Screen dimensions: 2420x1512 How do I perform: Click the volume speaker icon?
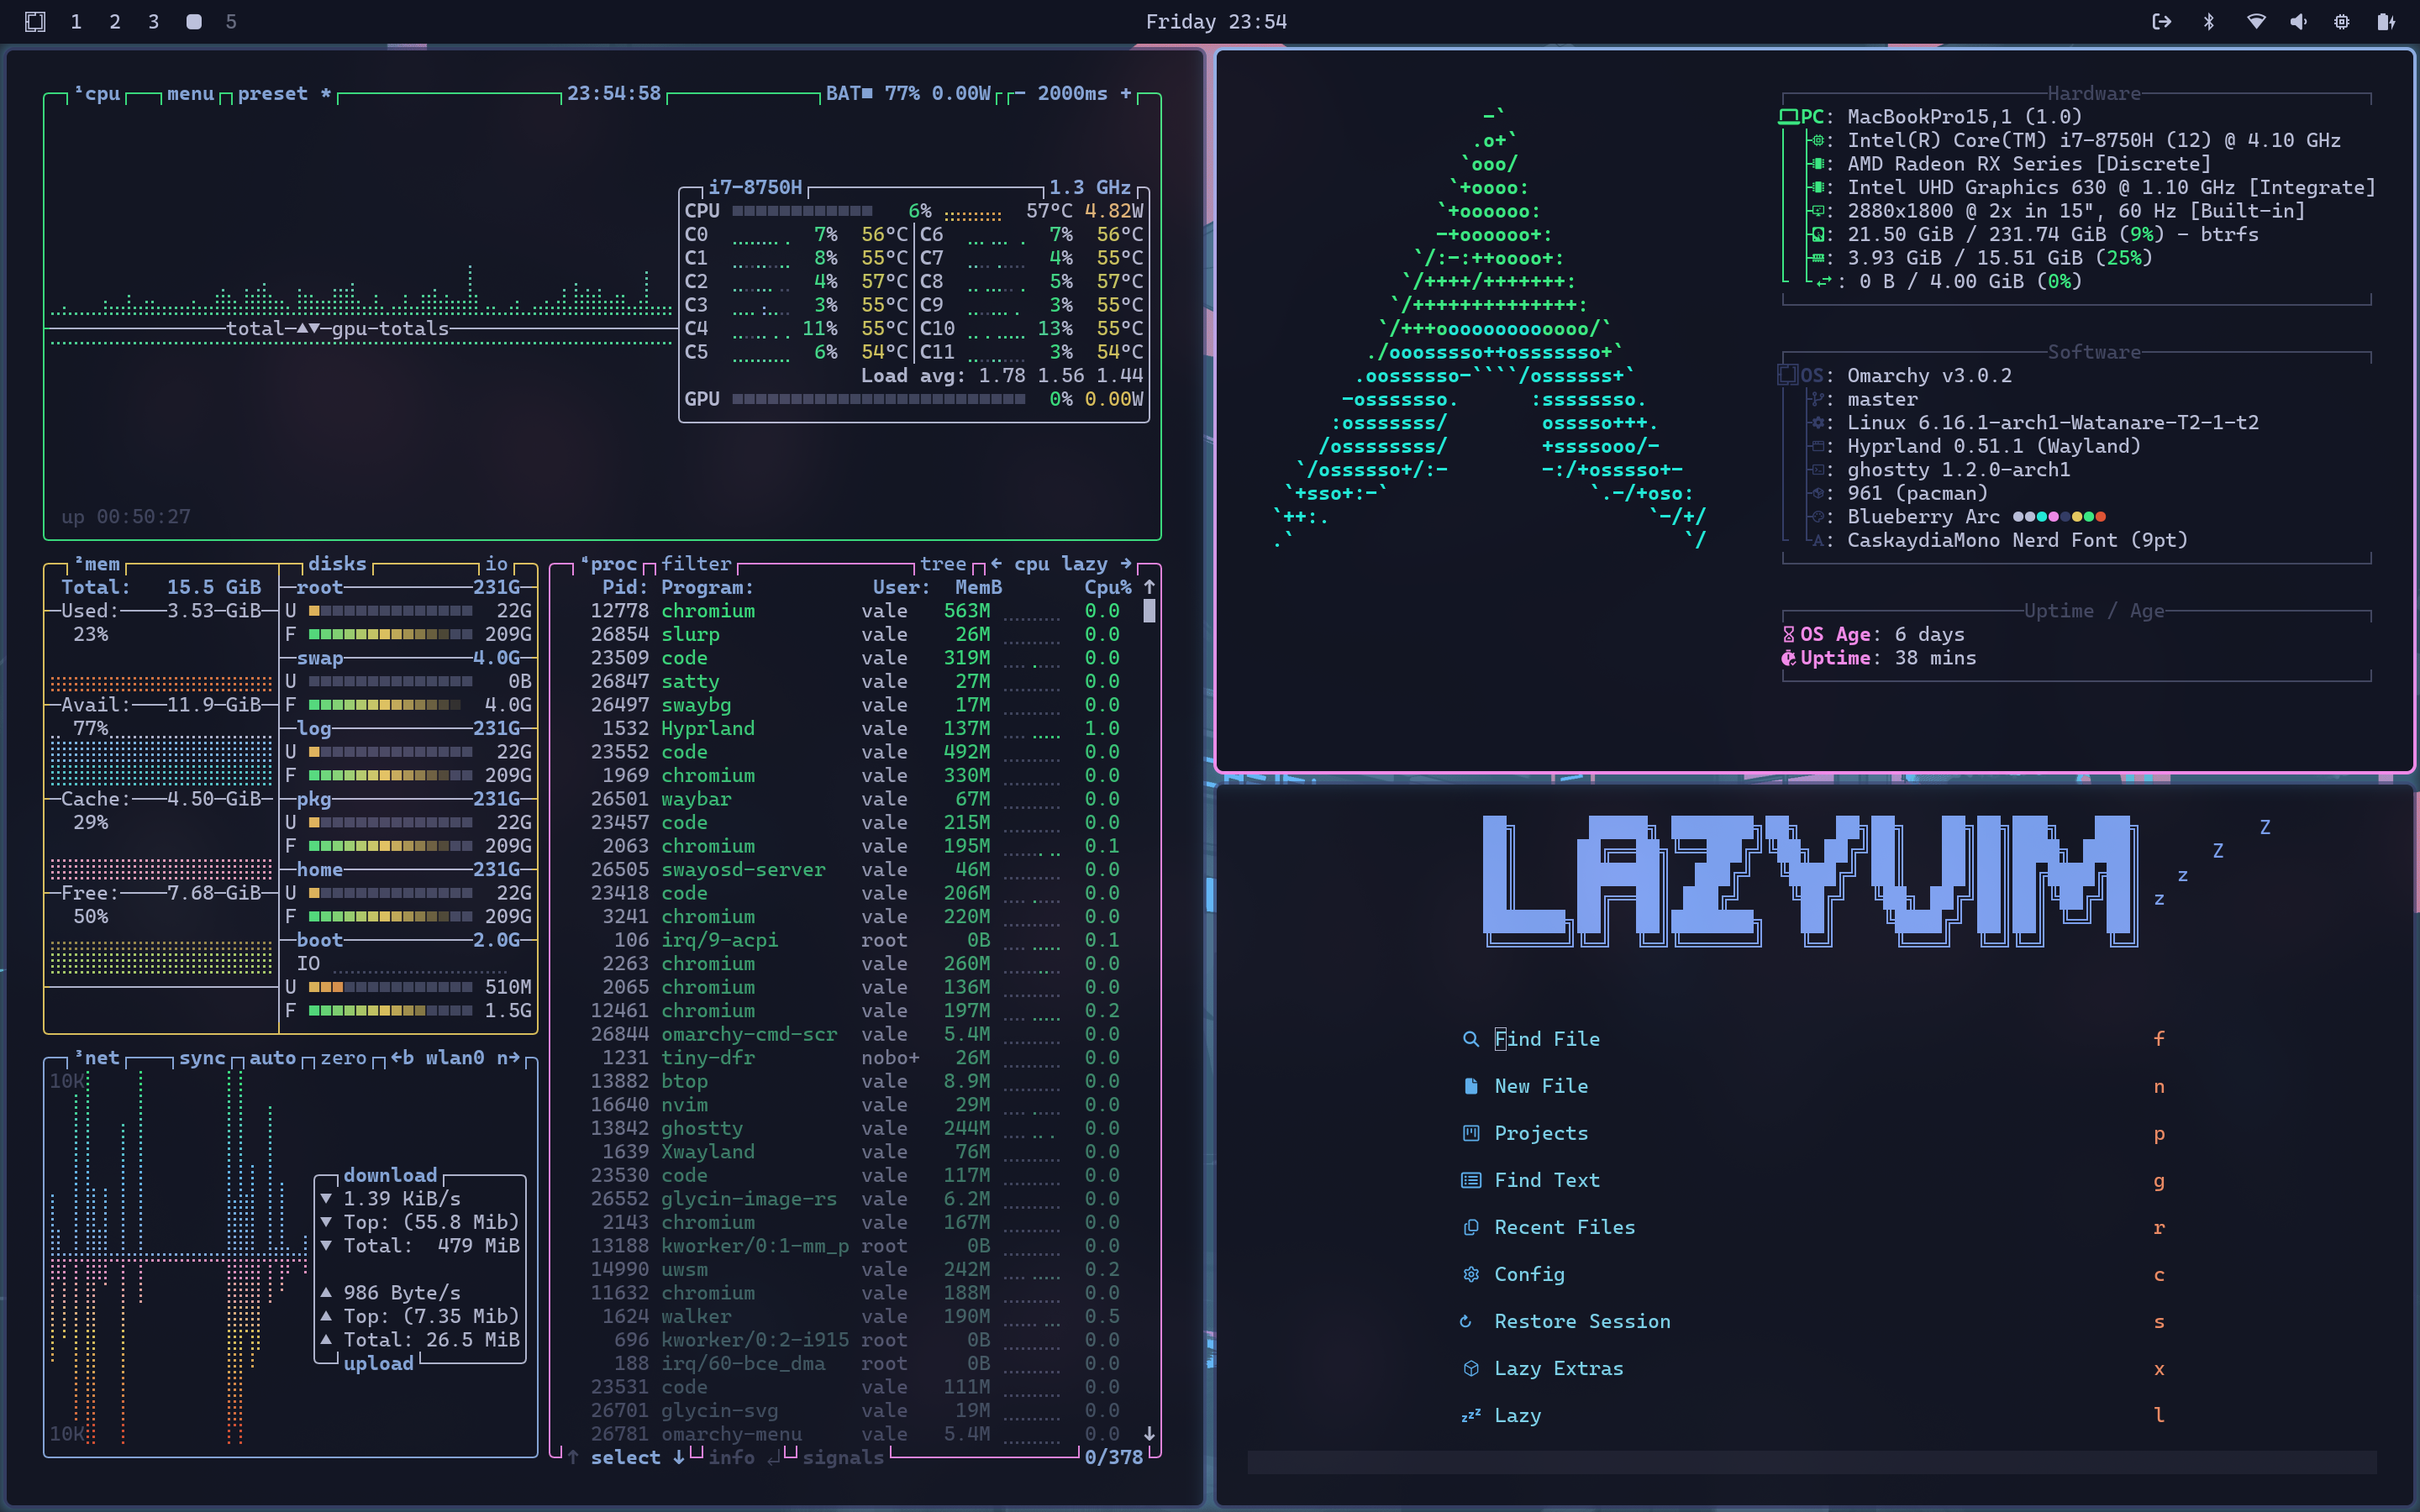[x=2298, y=22]
